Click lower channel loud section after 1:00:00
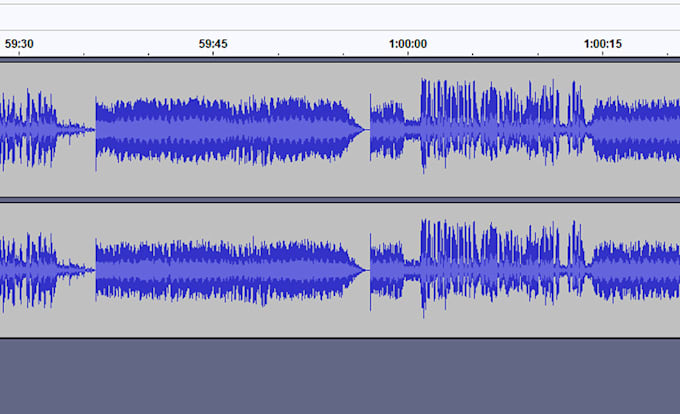 click(503, 268)
